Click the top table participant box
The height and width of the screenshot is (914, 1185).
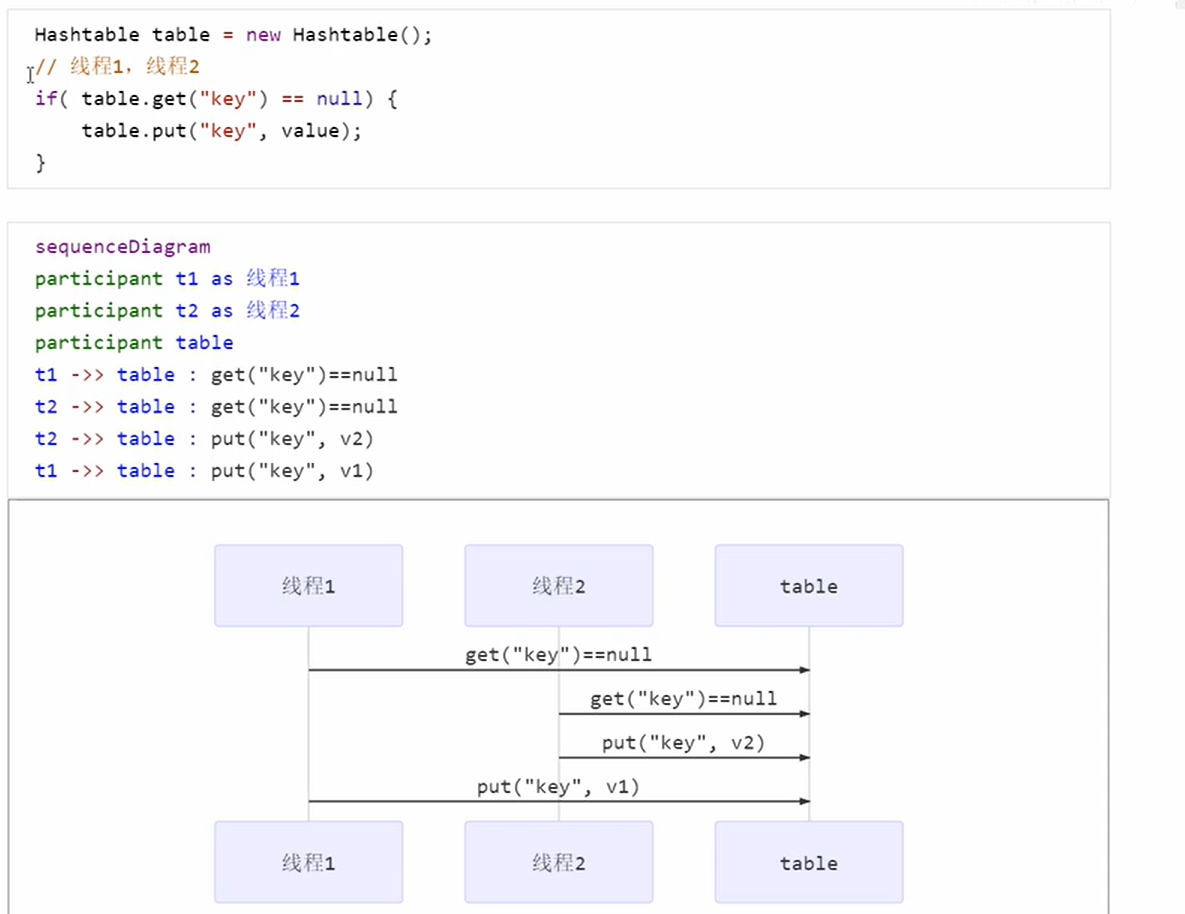pyautogui.click(x=809, y=585)
